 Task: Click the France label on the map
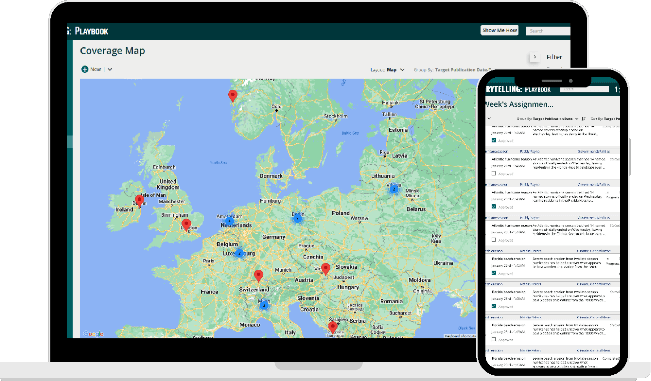(209, 292)
